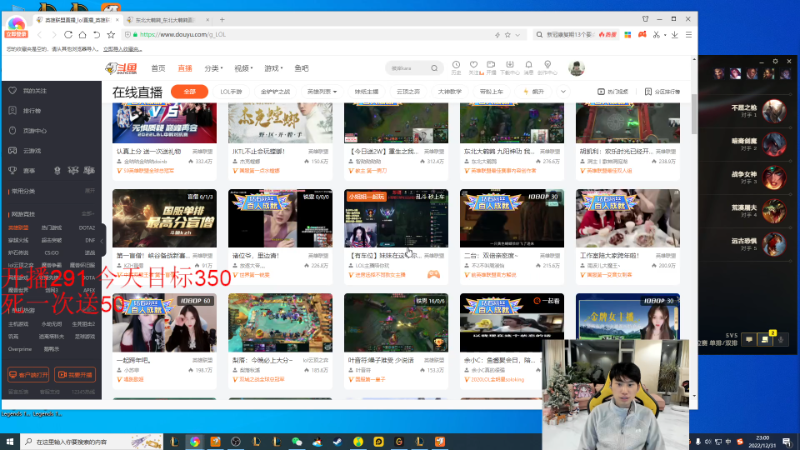This screenshot has height=450, width=800.
Task: Open 赛事 trophy item in sidebar
Action: coord(13,170)
